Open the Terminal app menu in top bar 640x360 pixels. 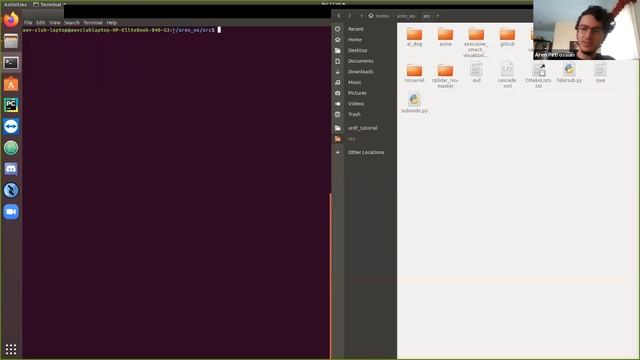click(x=50, y=4)
